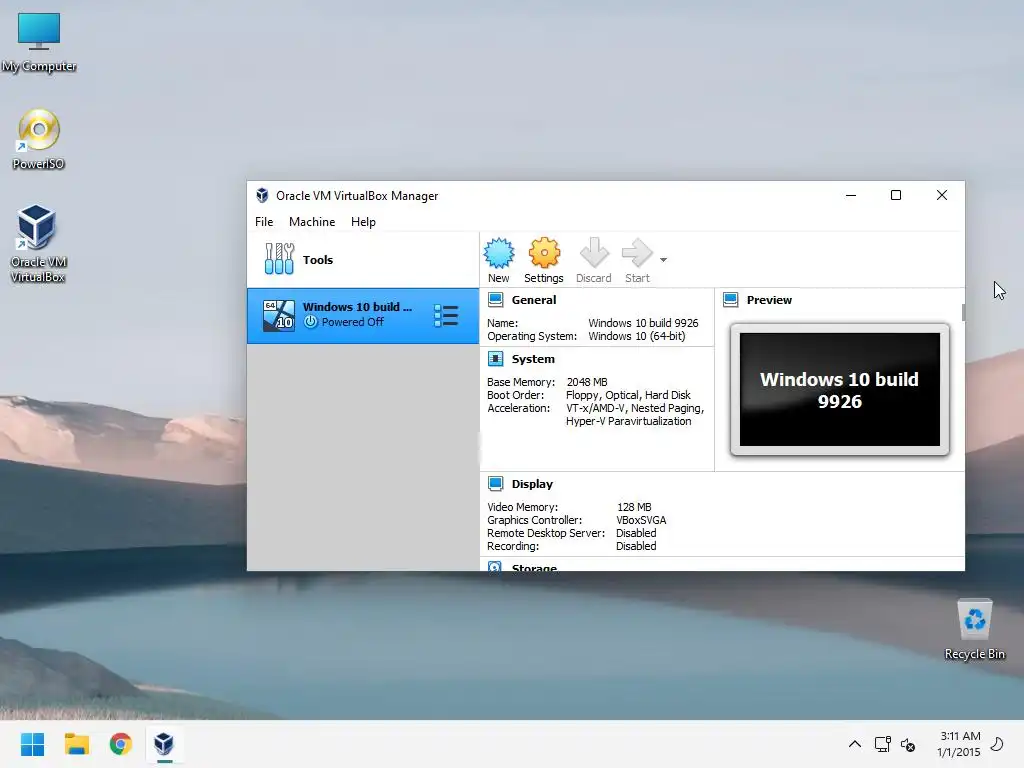
Task: Click the focus assist moon icon
Action: 997,744
